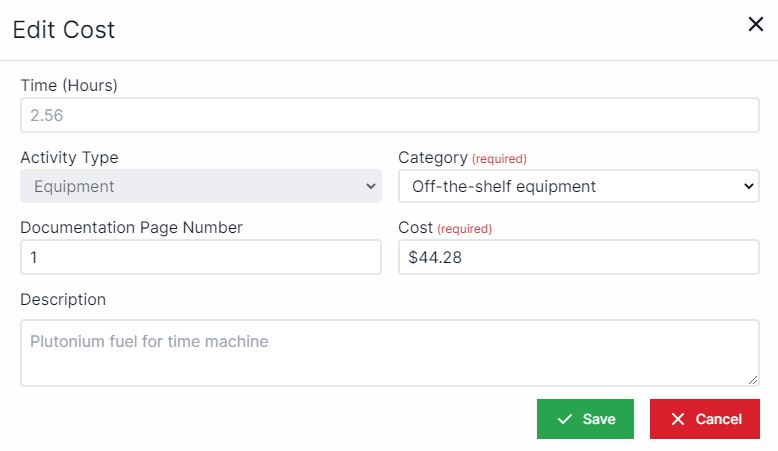The height and width of the screenshot is (451, 778).
Task: Click the red required marker beside Category
Action: tap(499, 158)
